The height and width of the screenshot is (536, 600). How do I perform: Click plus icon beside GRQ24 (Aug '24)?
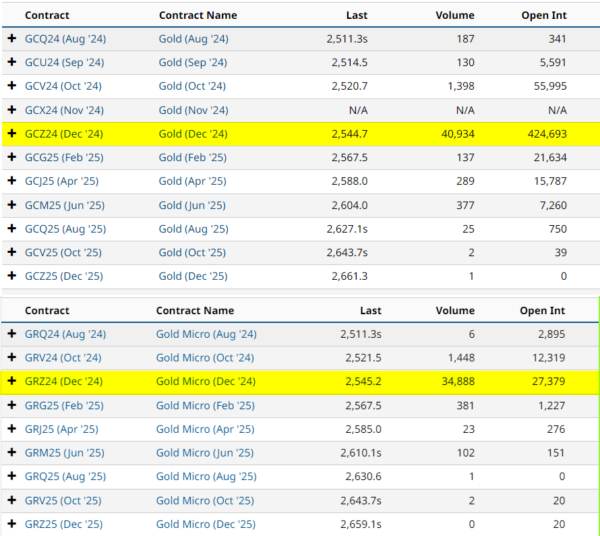12,333
